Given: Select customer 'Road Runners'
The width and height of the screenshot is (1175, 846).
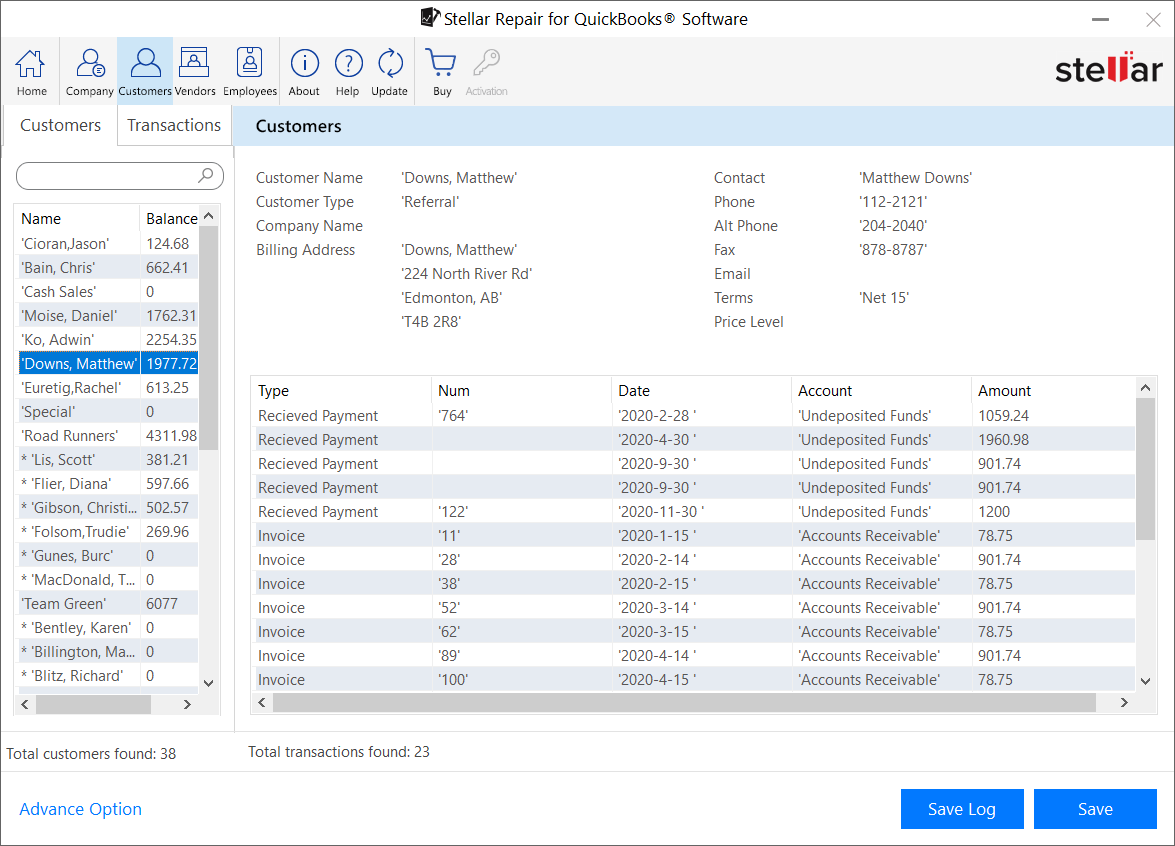Looking at the screenshot, I should click(109, 435).
